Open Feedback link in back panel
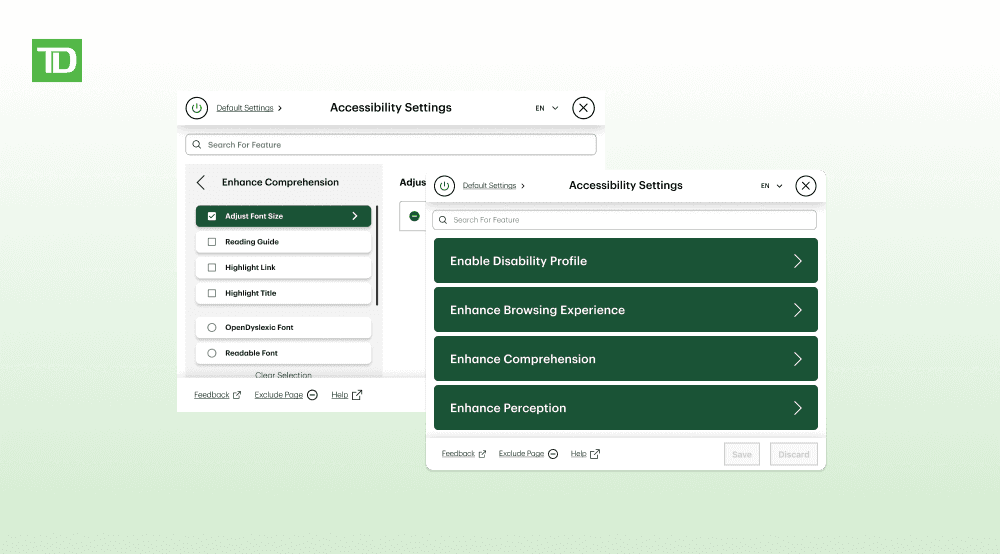This screenshot has width=1000, height=554. tap(212, 395)
